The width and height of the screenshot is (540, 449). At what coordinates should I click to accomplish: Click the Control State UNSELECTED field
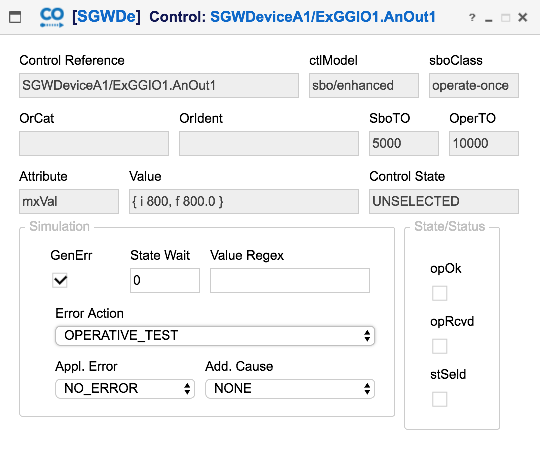click(444, 201)
